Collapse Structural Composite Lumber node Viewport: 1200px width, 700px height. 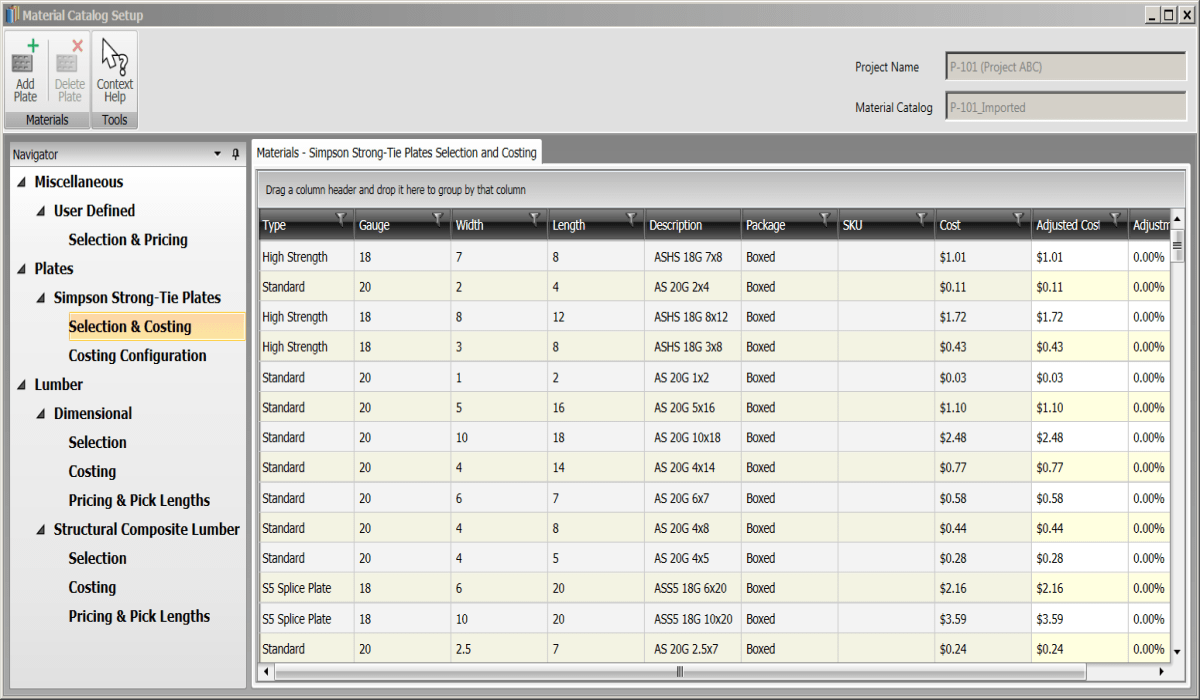coord(41,530)
